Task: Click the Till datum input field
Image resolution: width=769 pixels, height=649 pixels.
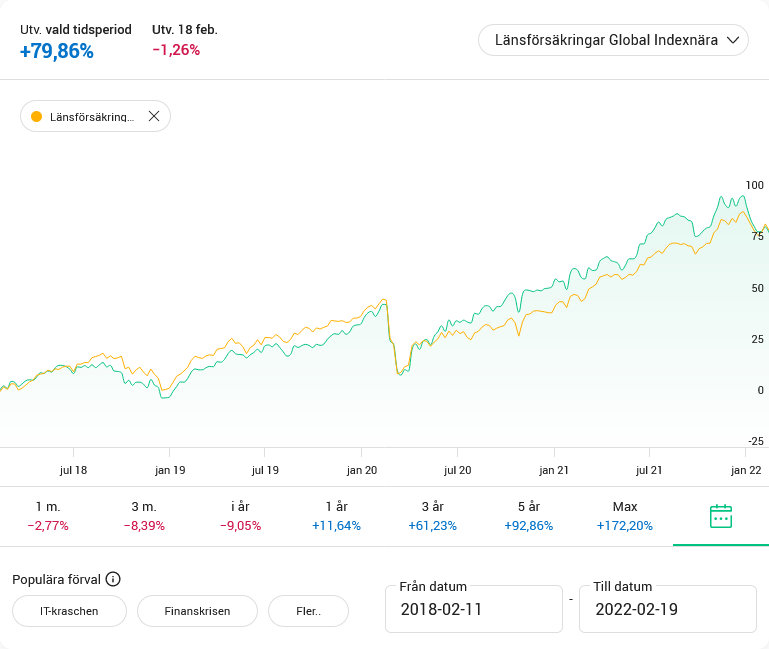Action: click(667, 609)
